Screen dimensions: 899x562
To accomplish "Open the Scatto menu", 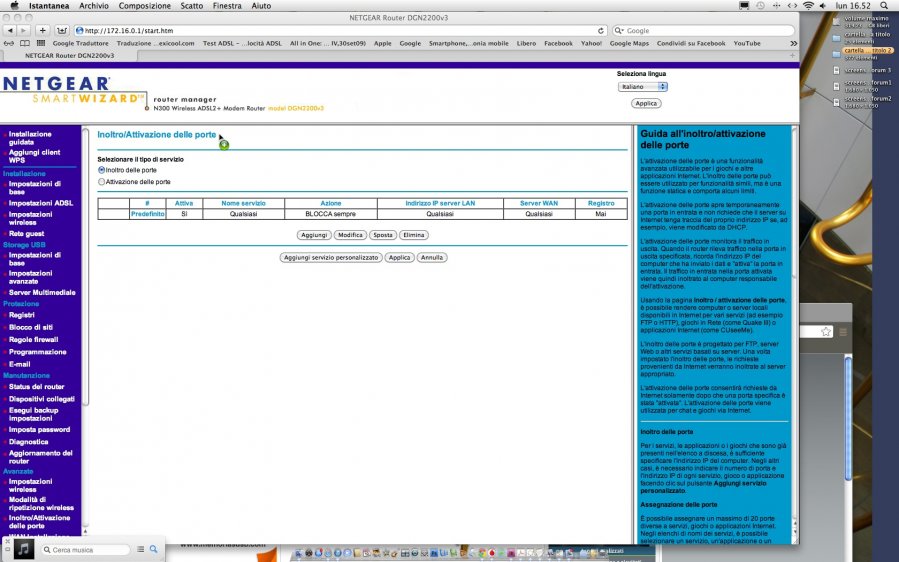I will point(191,6).
